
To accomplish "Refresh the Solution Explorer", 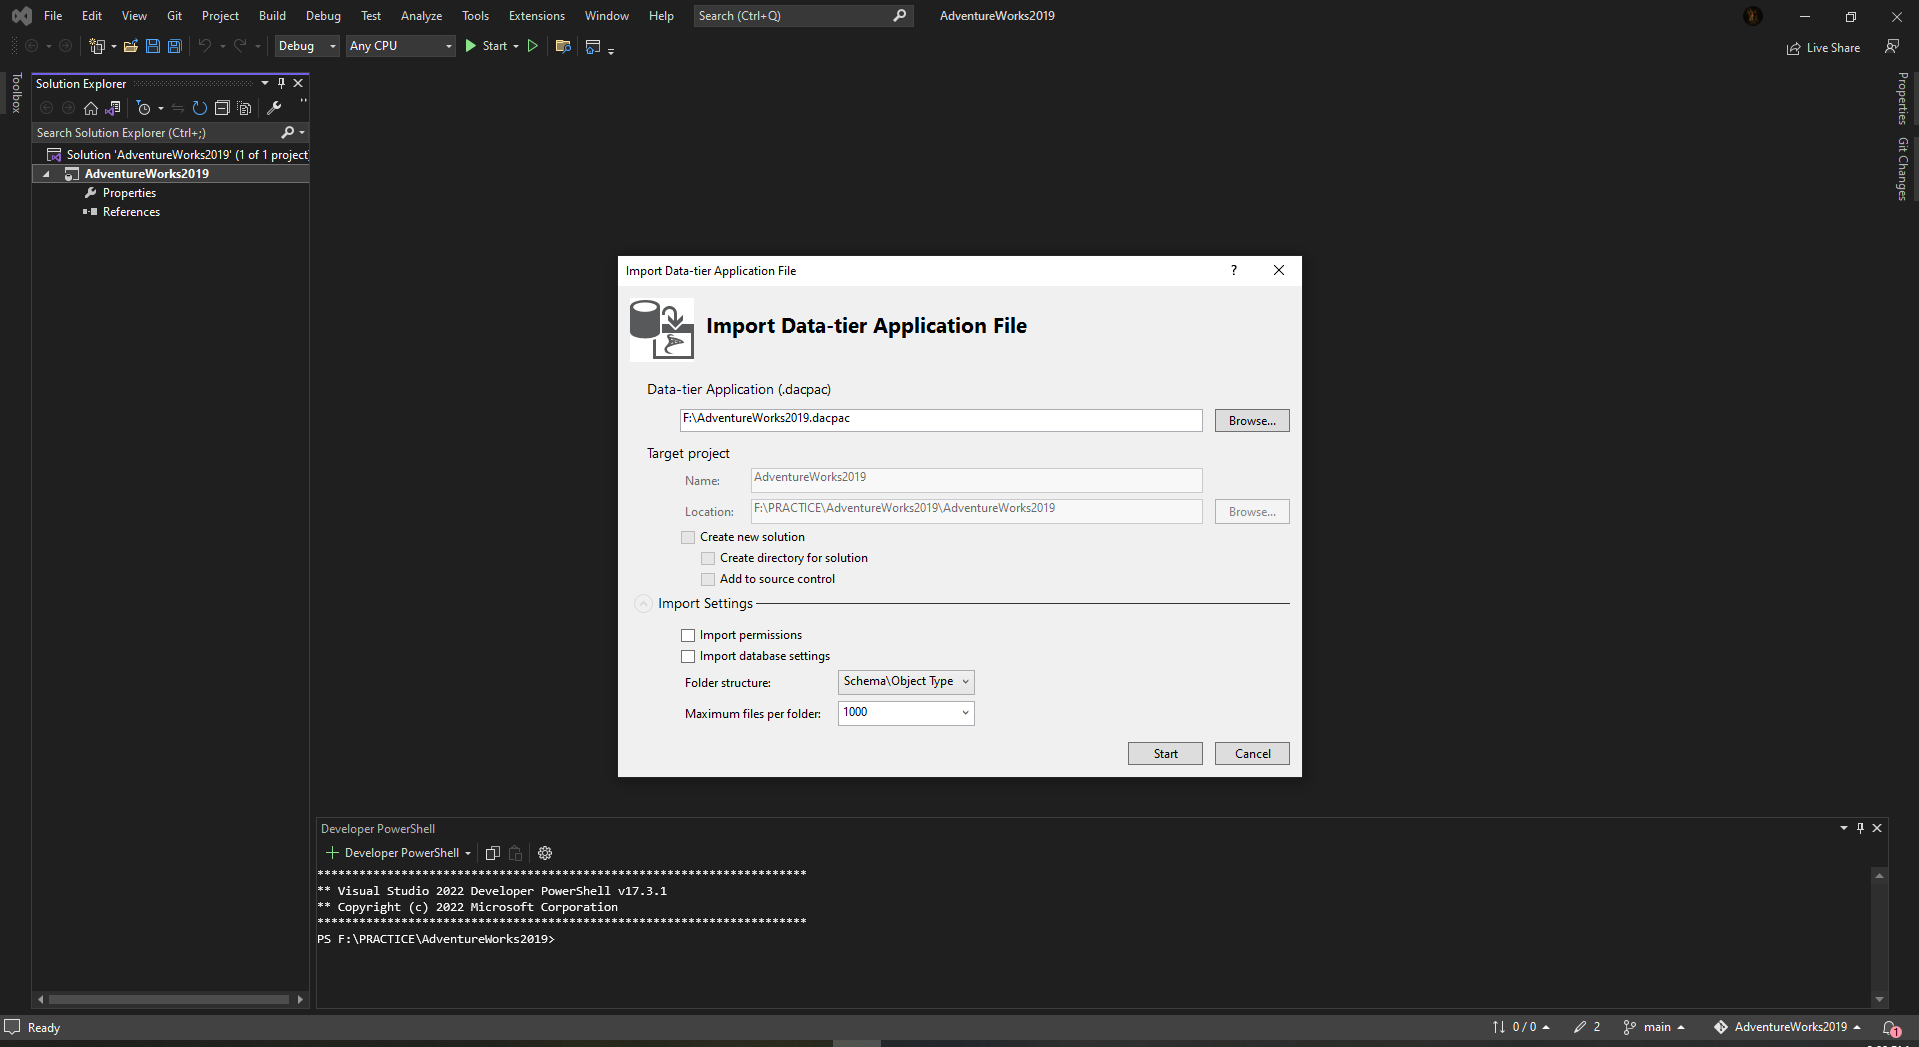I will (199, 108).
